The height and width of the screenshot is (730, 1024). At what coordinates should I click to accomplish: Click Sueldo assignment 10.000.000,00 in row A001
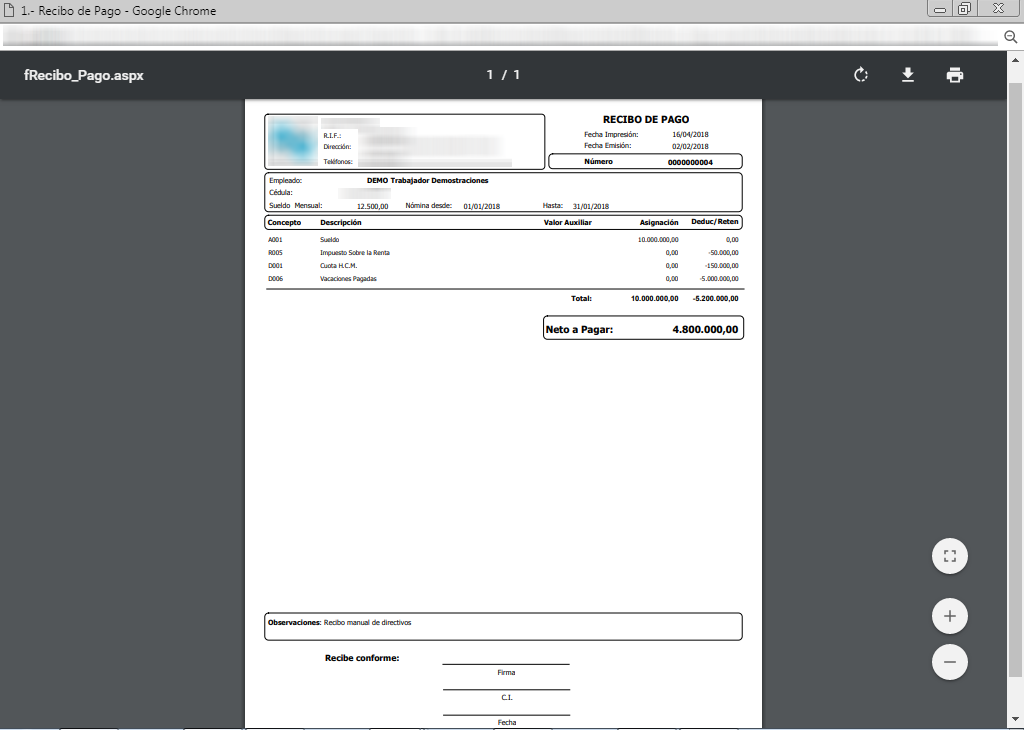[658, 240]
